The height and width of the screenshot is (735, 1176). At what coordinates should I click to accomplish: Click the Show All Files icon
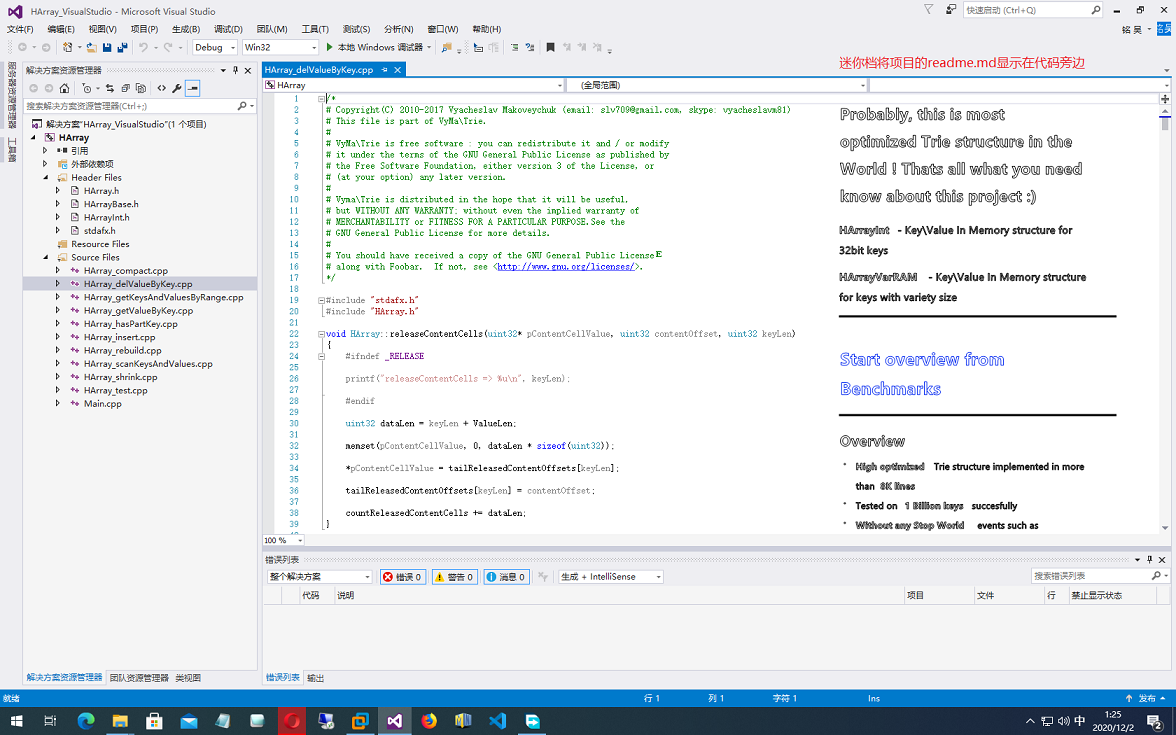point(140,88)
